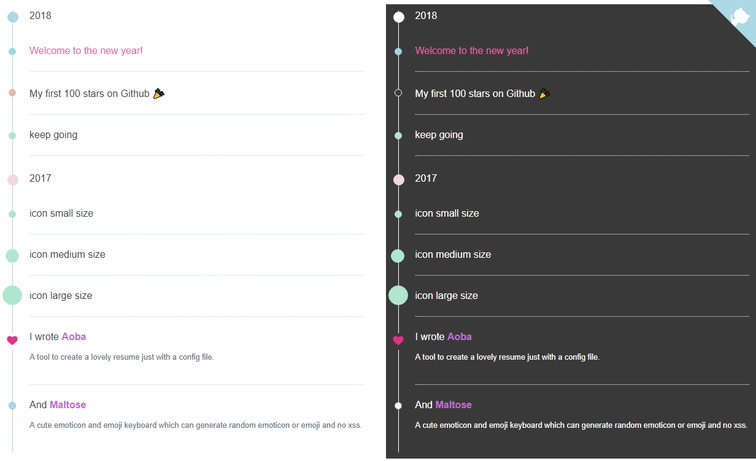756x461 pixels.
Task: Click the pink 2017 marker in light timeline
Action: point(12,180)
